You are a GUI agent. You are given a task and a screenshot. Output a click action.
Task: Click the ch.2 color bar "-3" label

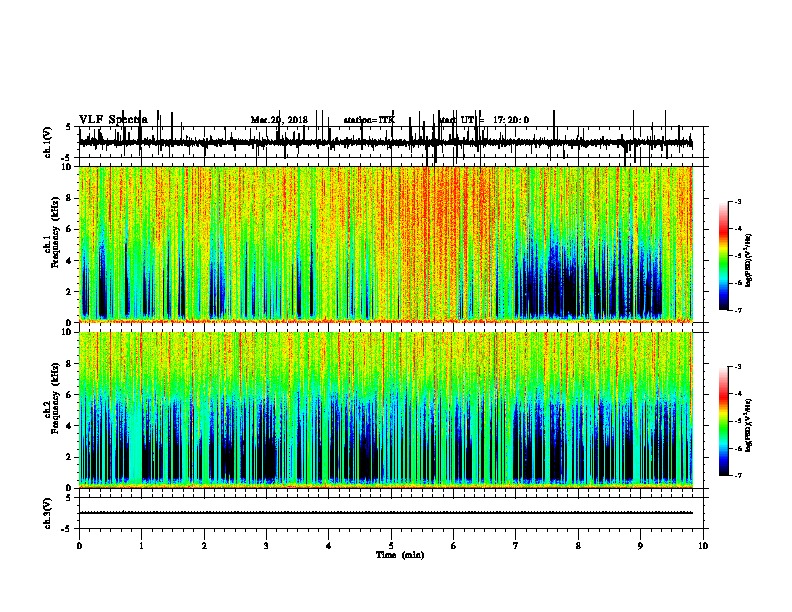pos(738,367)
